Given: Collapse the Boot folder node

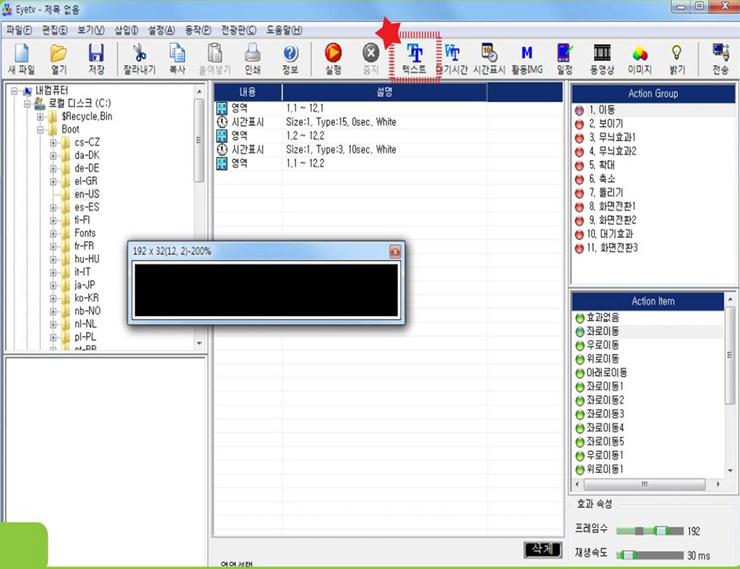Looking at the screenshot, I should pyautogui.click(x=40, y=129).
